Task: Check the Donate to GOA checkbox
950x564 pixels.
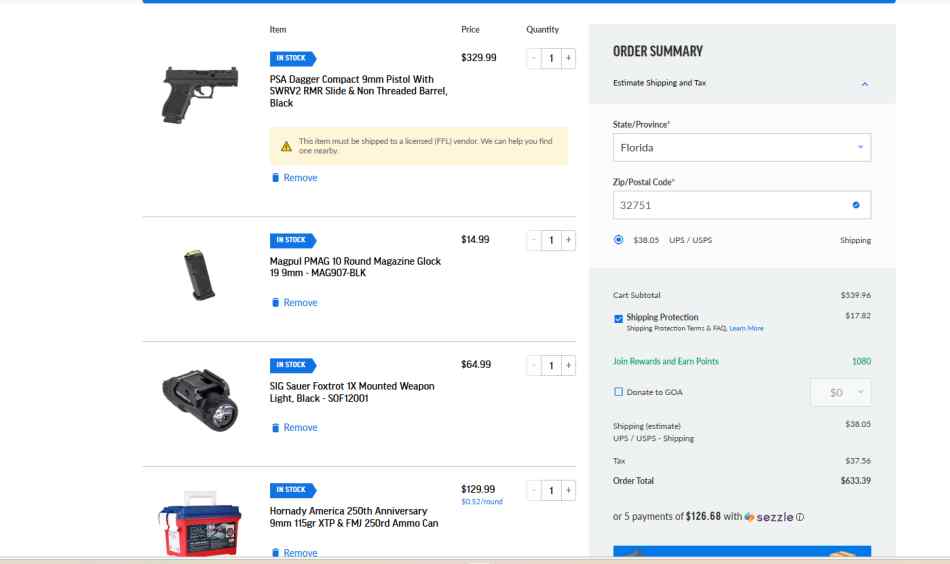Action: pos(618,392)
